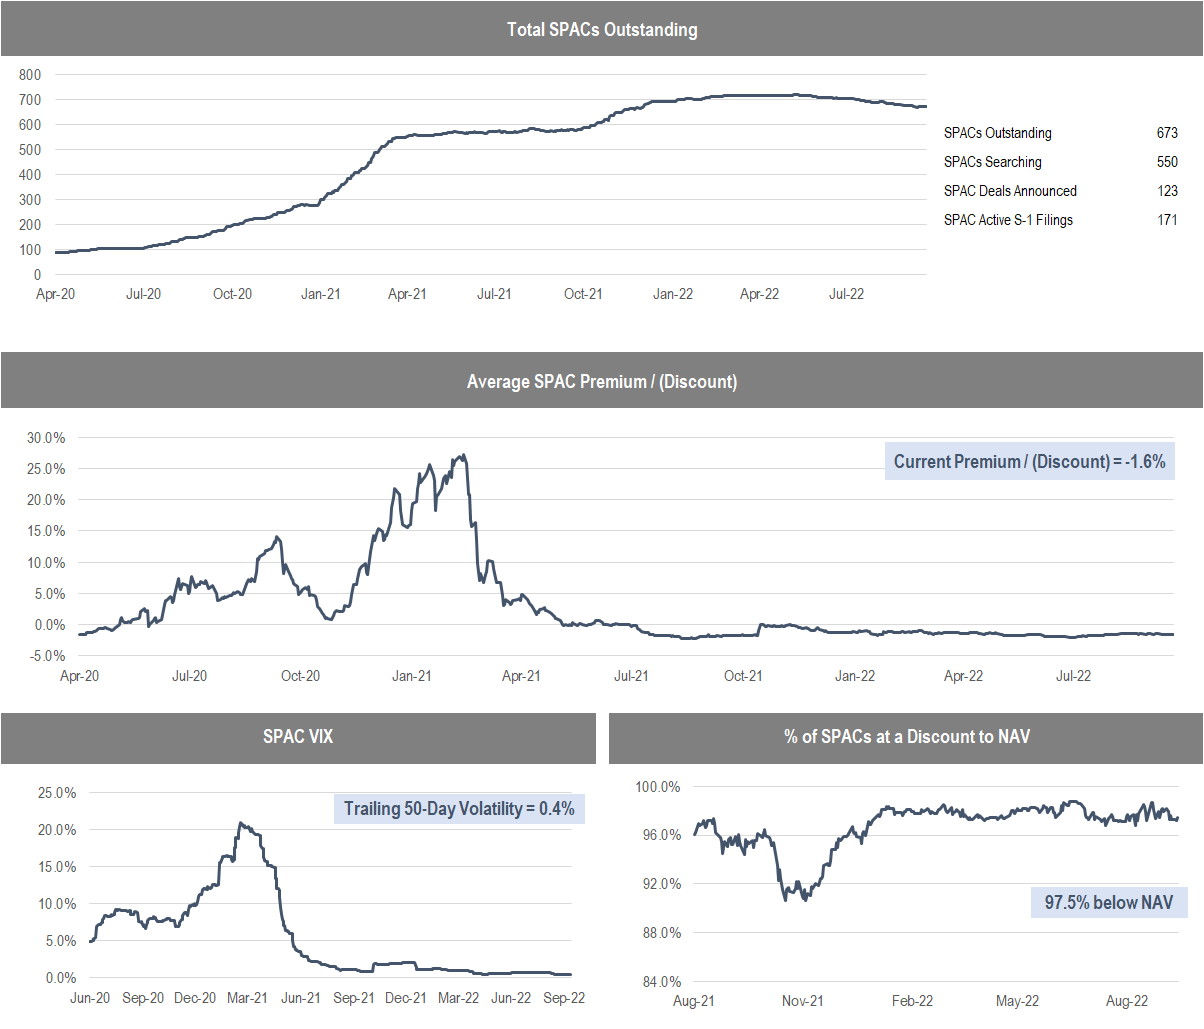Select the 800 label on Total SPACs axis

point(30,75)
